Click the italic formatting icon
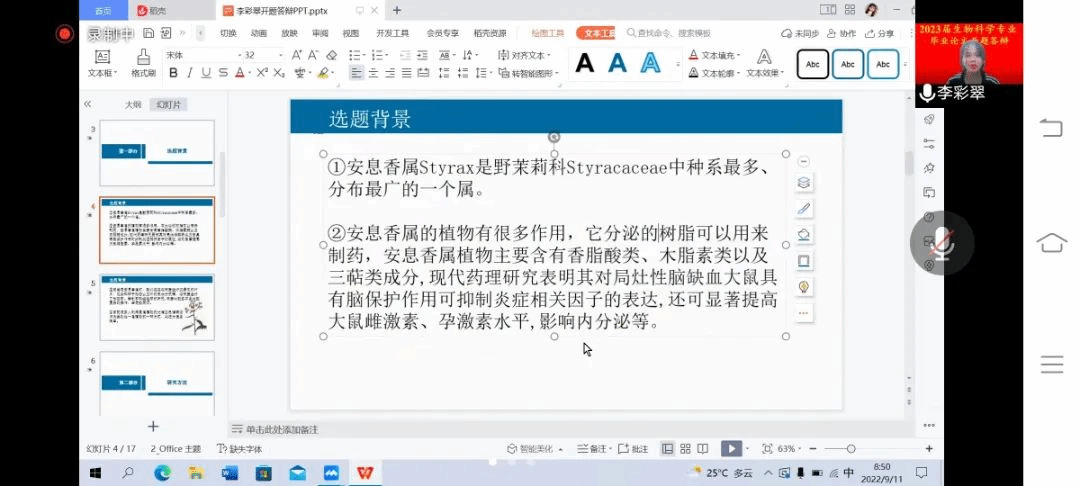The image size is (1080, 486). 190,73
